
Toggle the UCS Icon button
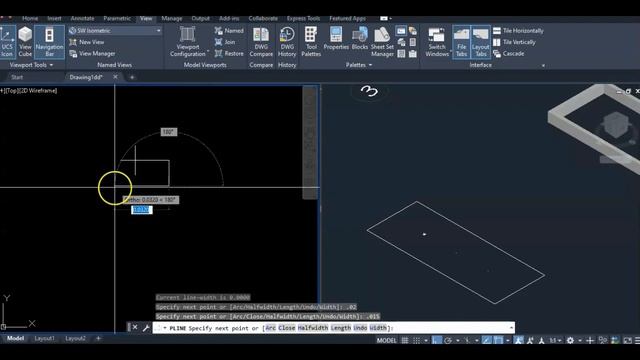7,42
